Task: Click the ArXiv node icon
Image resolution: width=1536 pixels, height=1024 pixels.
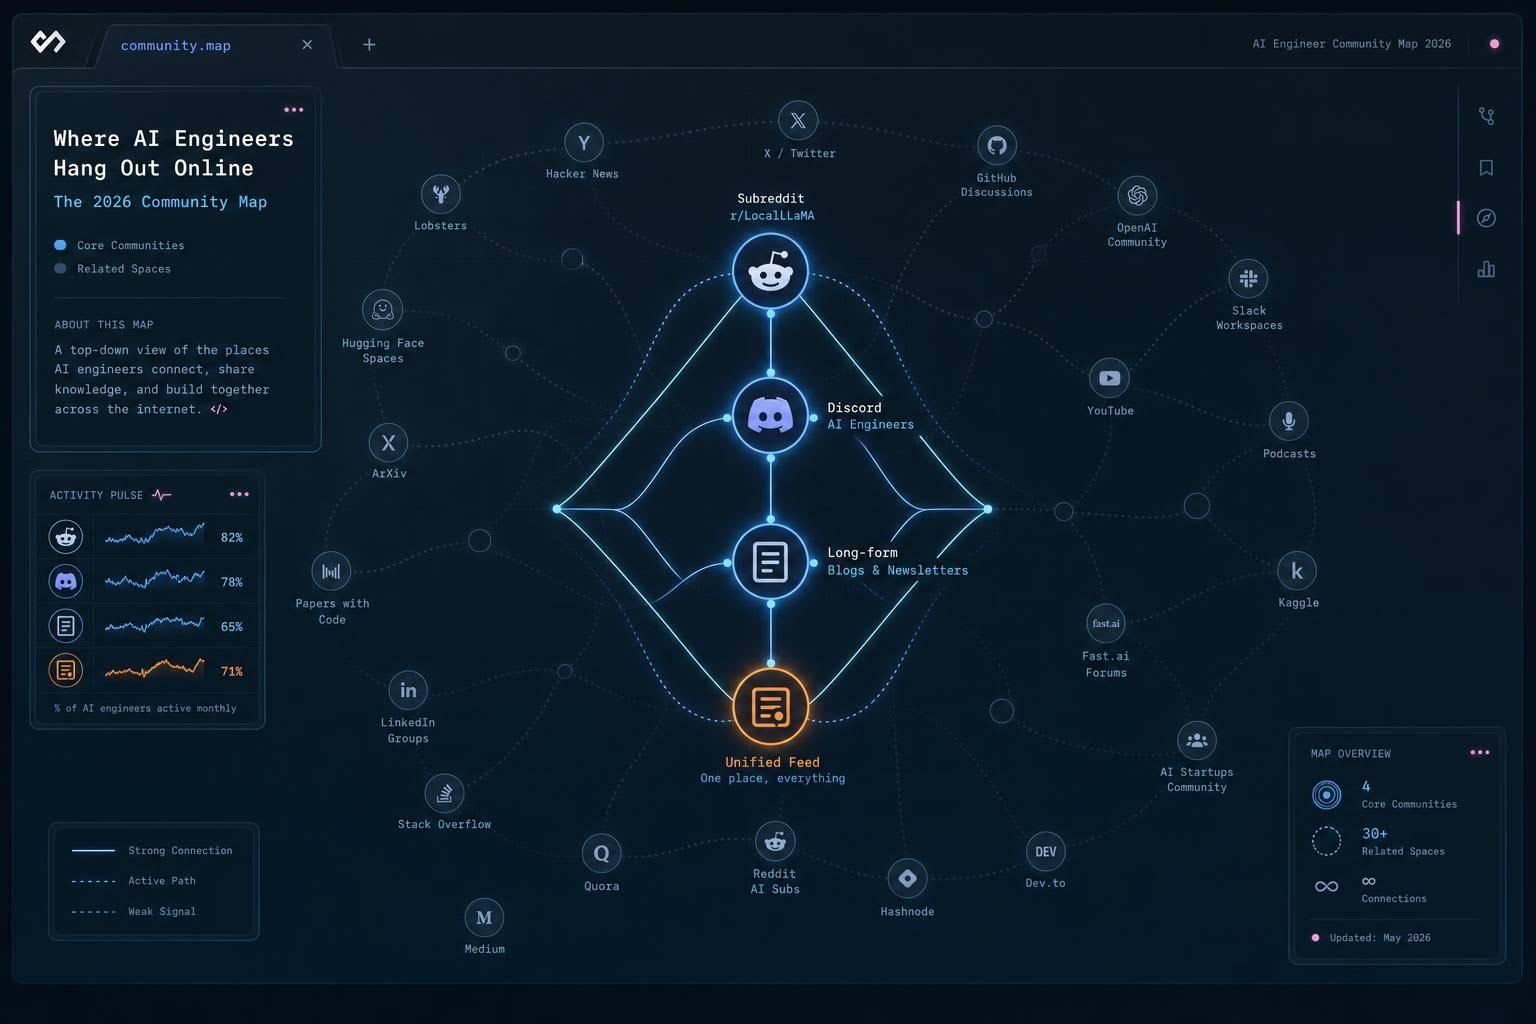Action: click(x=388, y=443)
